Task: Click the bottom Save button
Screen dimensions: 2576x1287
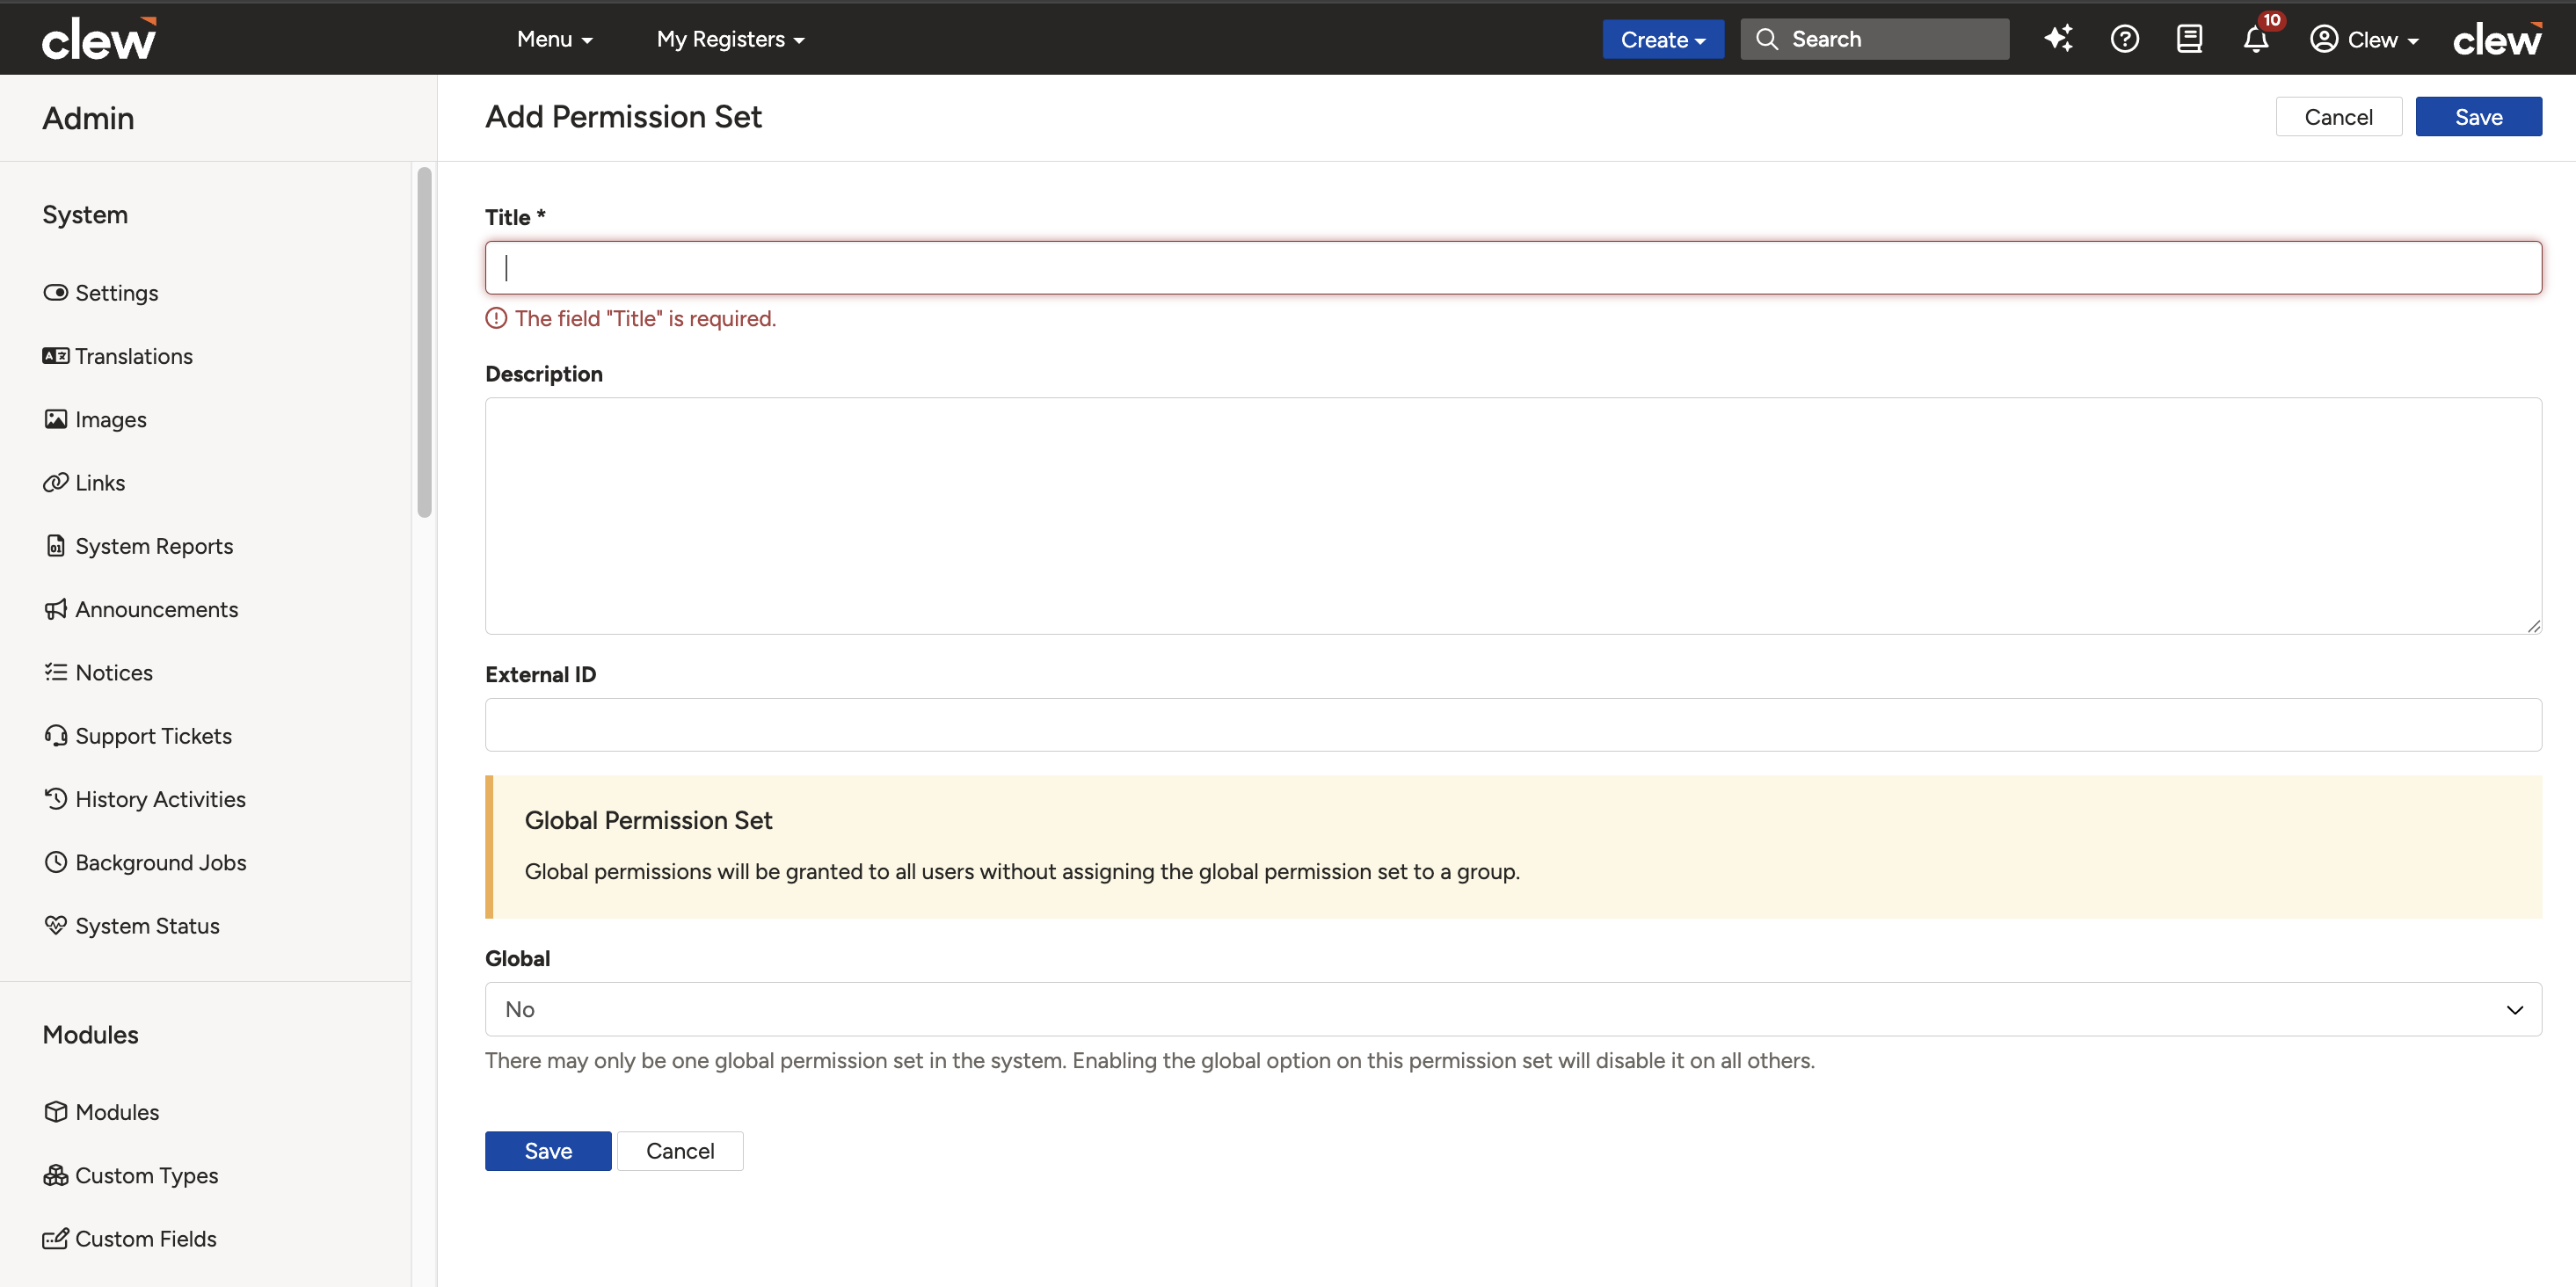Action: [x=548, y=1150]
